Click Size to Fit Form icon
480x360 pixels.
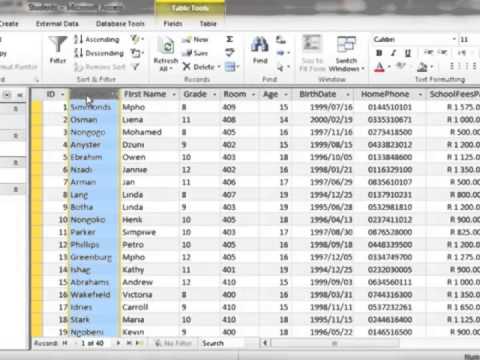[x=312, y=44]
